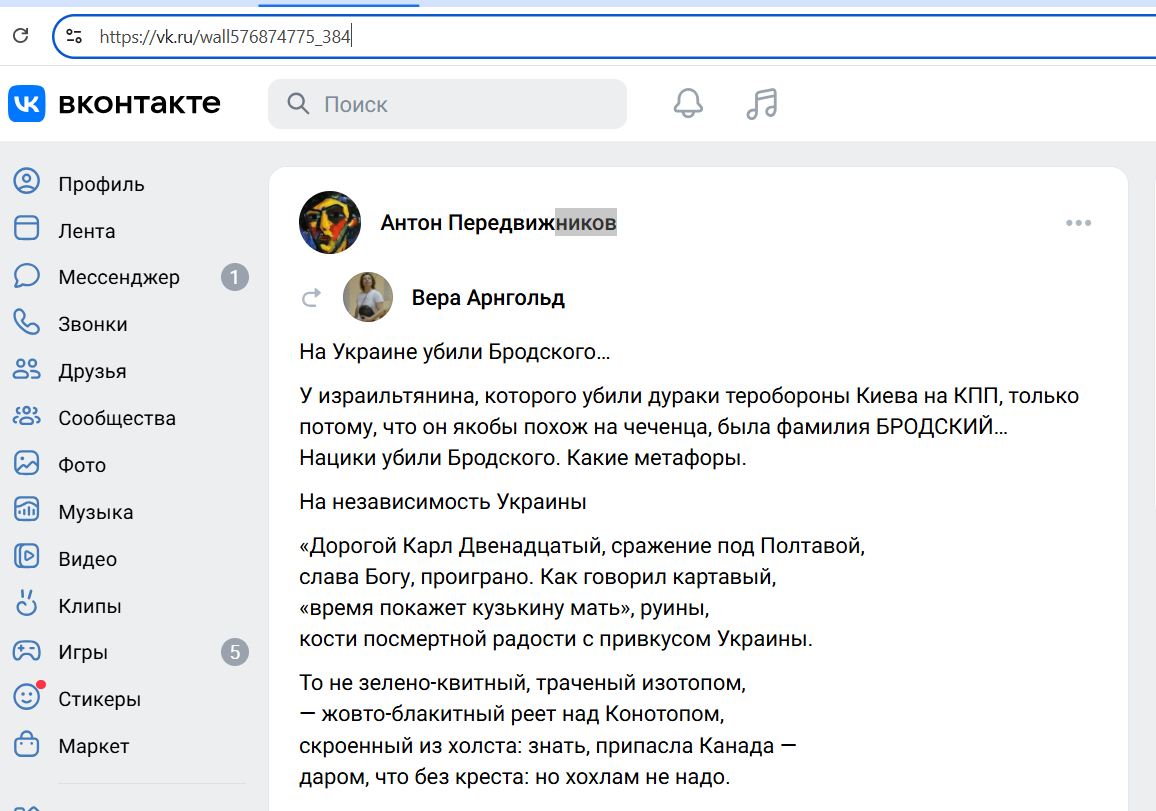Open Фото section label

[82, 465]
